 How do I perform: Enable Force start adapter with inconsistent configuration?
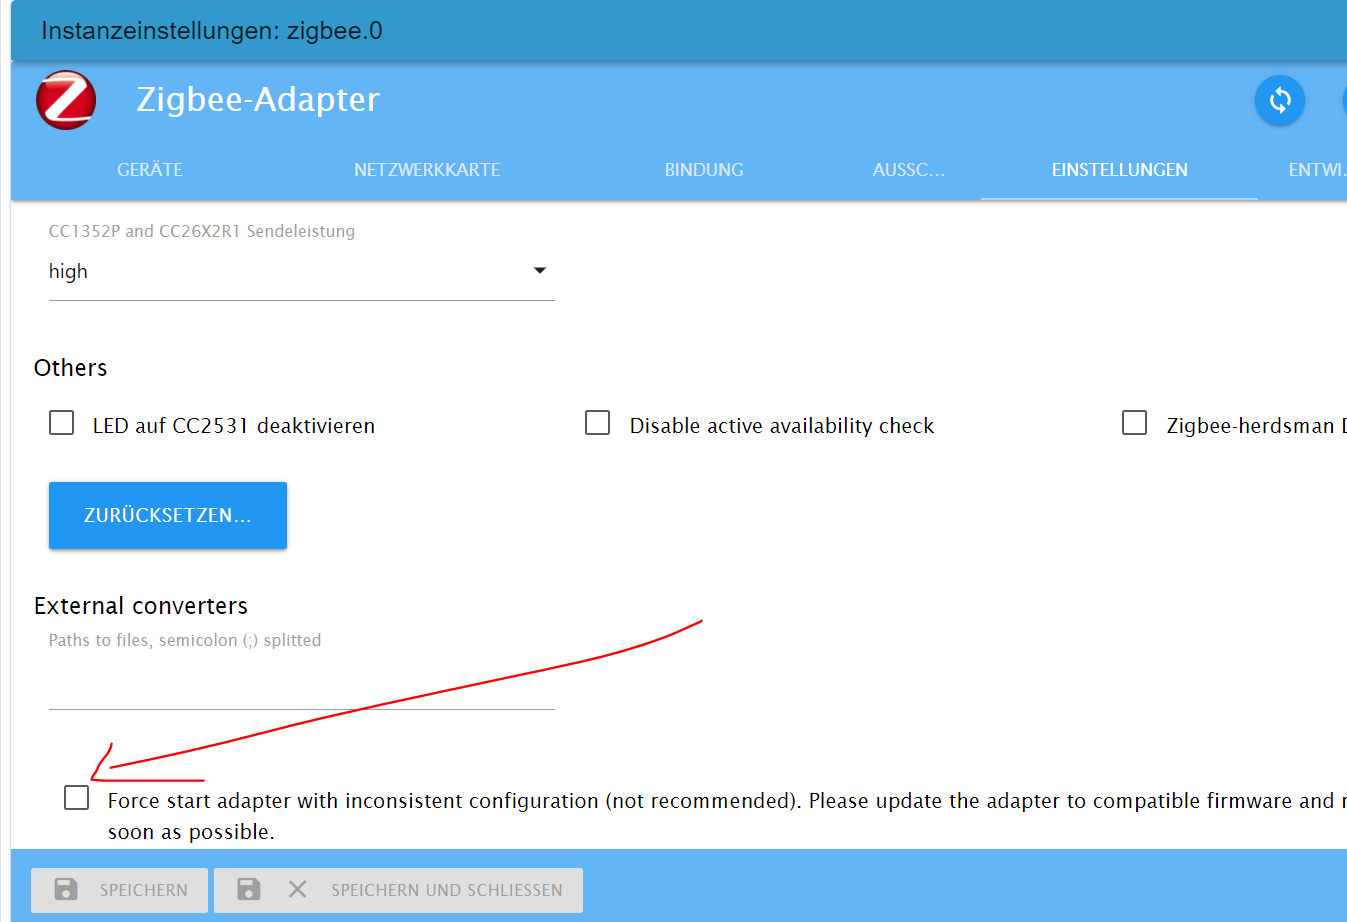76,798
